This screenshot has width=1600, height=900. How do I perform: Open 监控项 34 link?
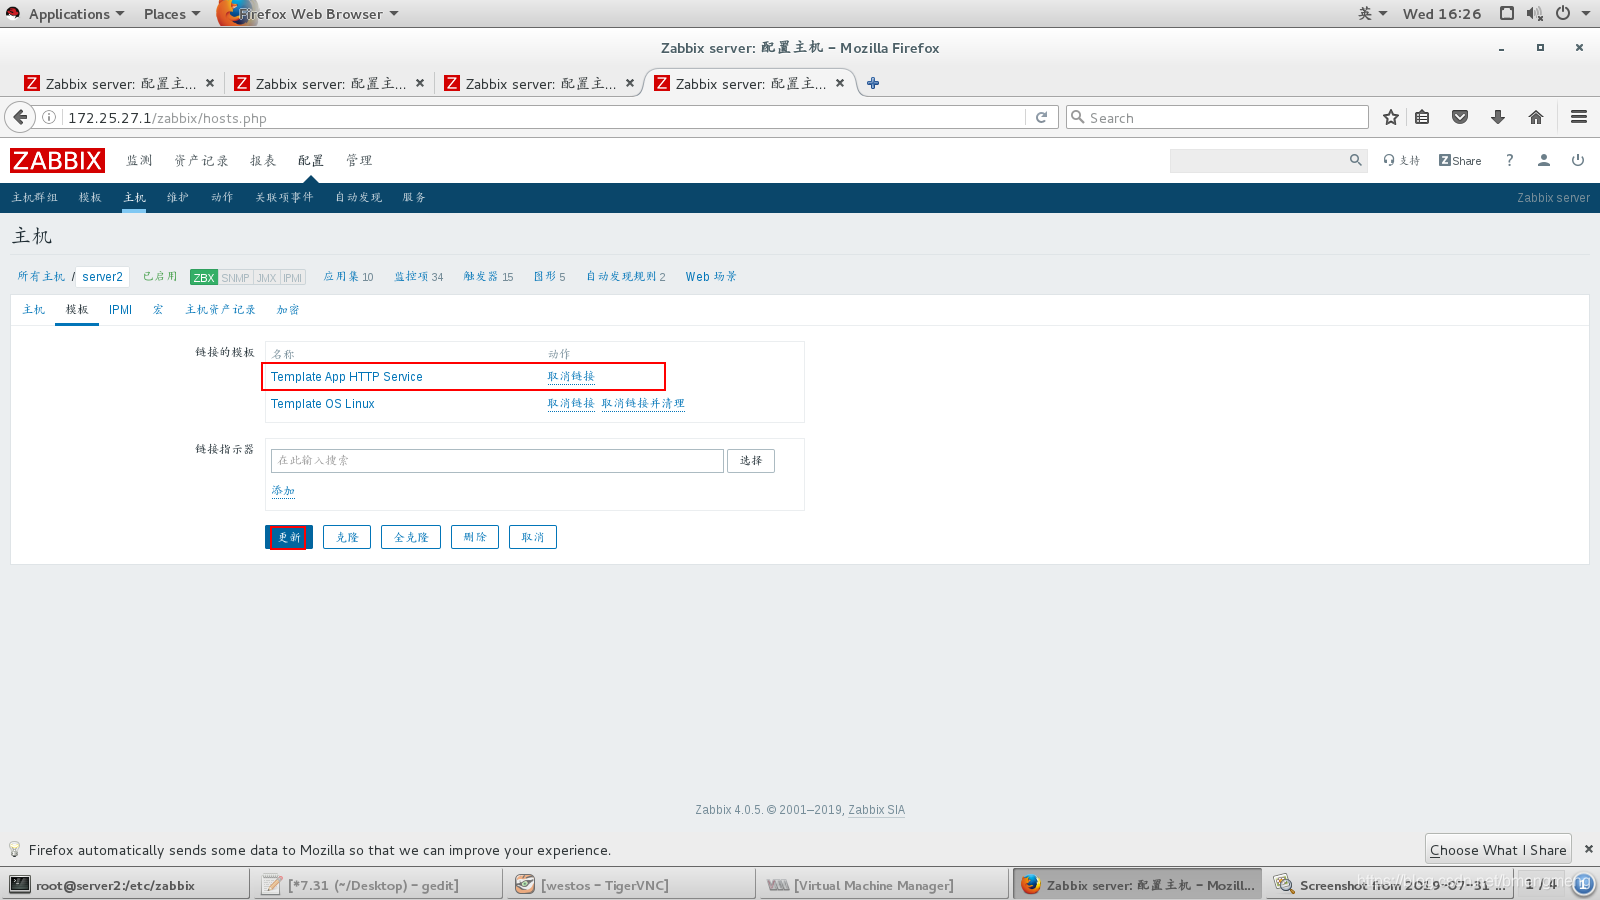coord(418,277)
